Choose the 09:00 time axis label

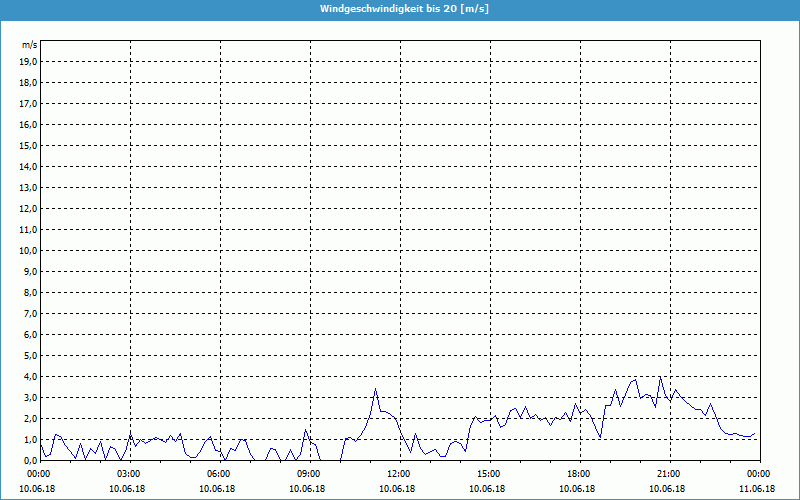click(x=308, y=474)
